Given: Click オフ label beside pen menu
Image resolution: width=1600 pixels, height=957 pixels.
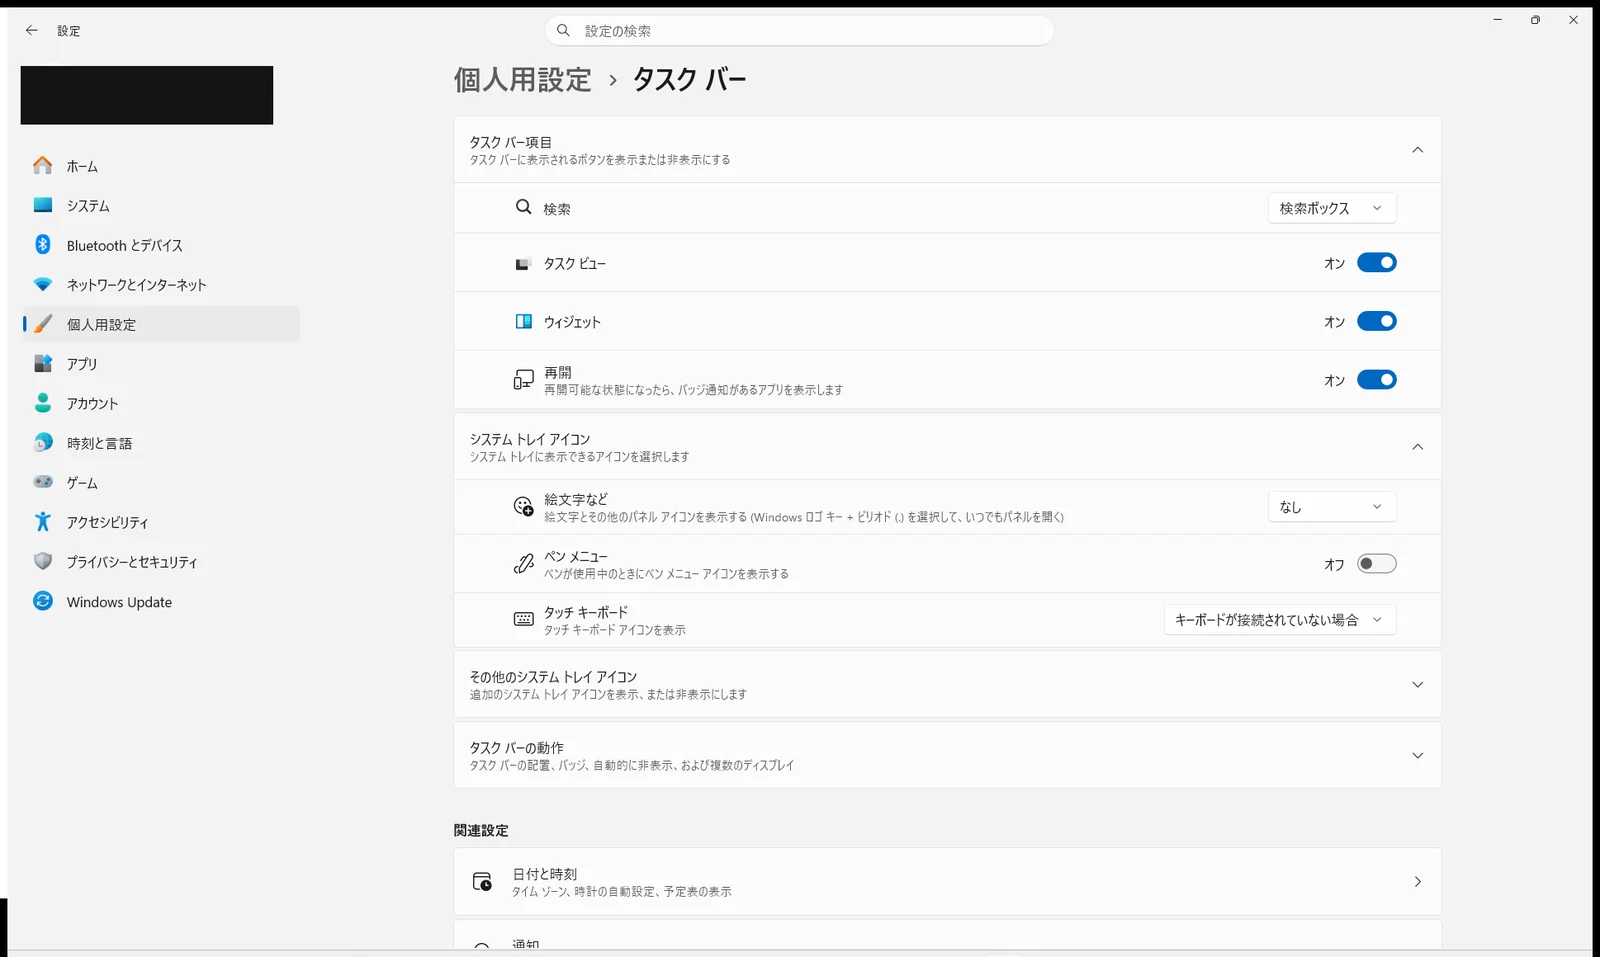Looking at the screenshot, I should point(1334,565).
